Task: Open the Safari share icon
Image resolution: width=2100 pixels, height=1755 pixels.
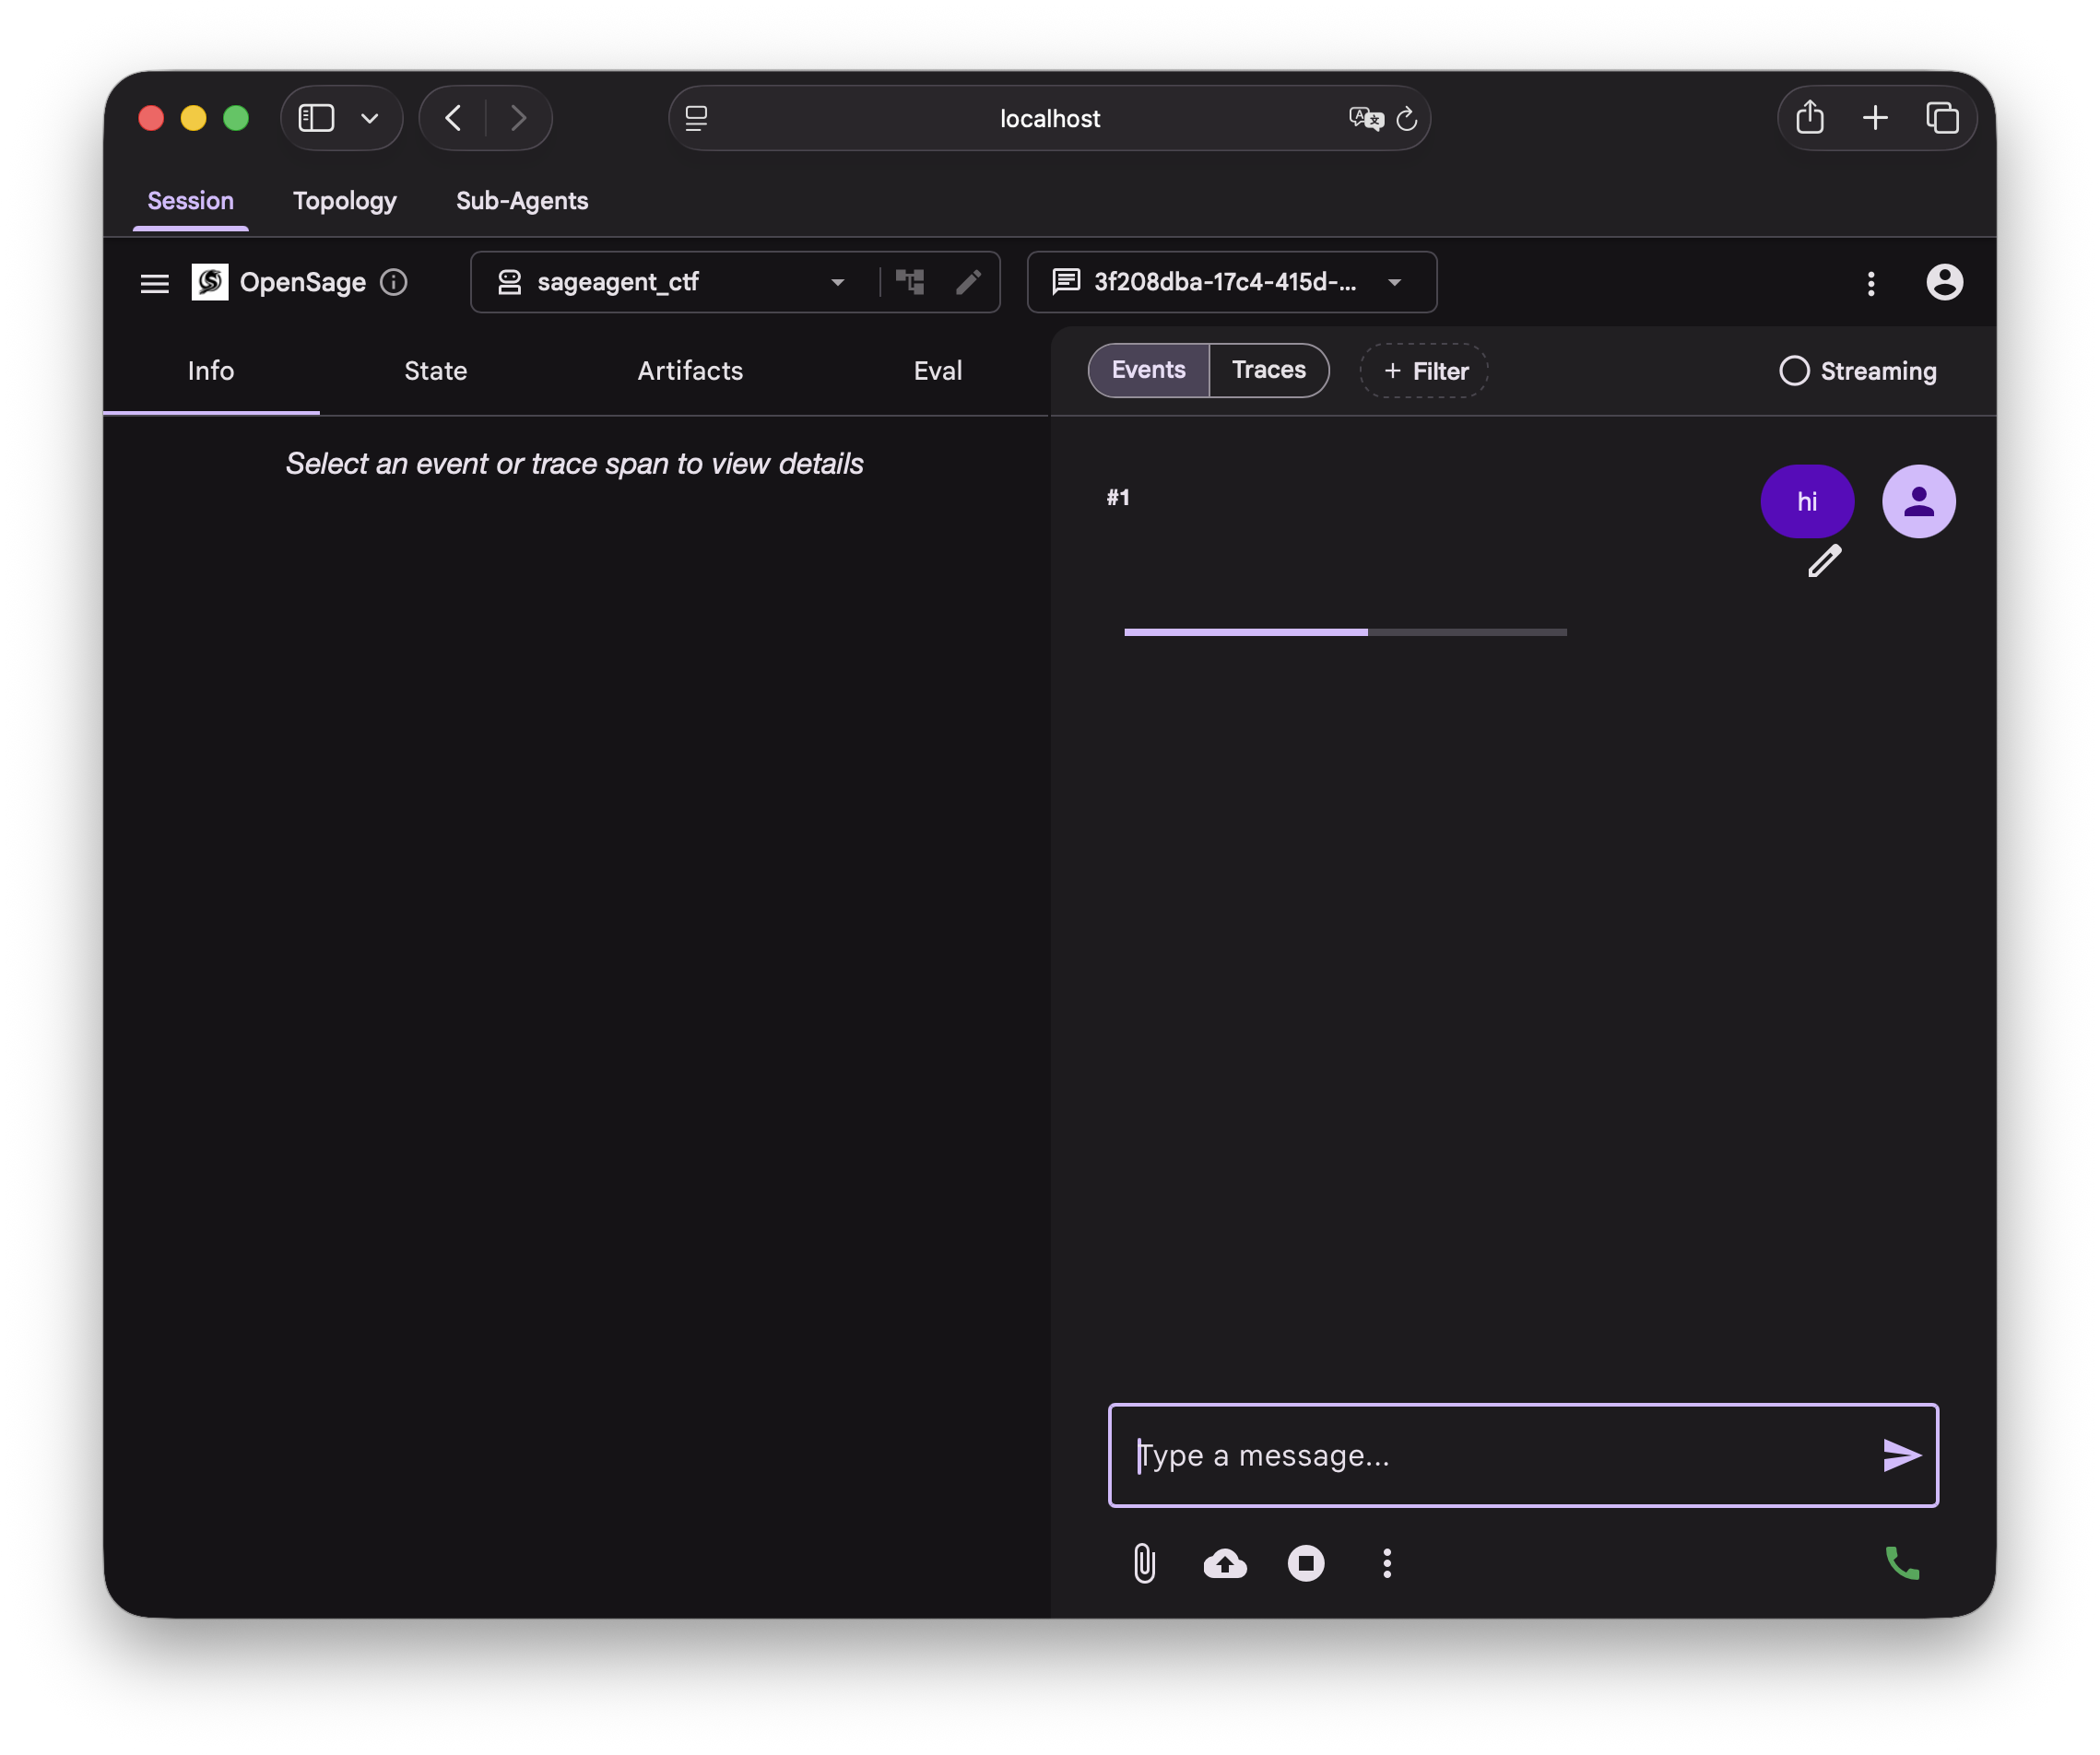Action: [x=1810, y=118]
